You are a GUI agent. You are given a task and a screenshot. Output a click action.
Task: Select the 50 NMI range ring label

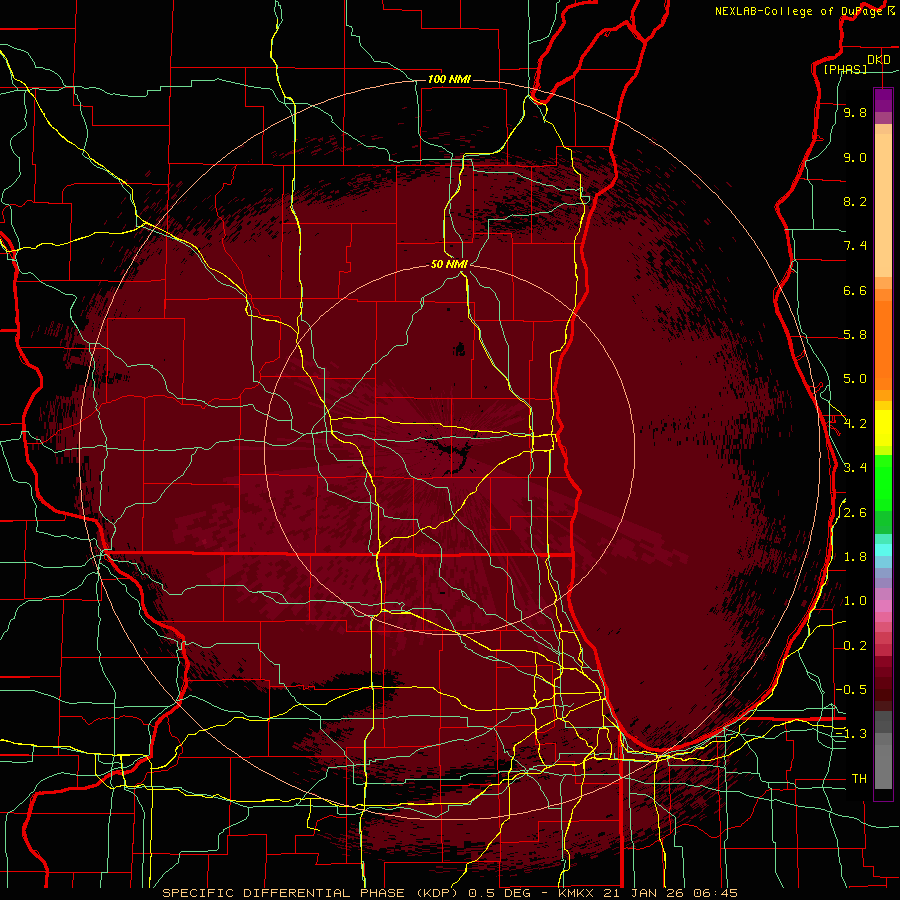coord(449,264)
